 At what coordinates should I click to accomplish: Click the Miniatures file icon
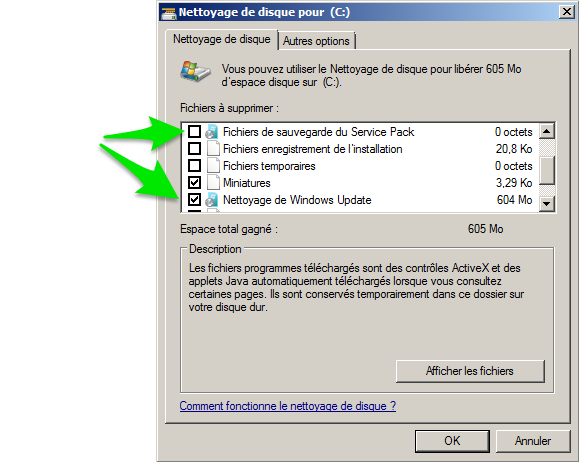pyautogui.click(x=213, y=183)
